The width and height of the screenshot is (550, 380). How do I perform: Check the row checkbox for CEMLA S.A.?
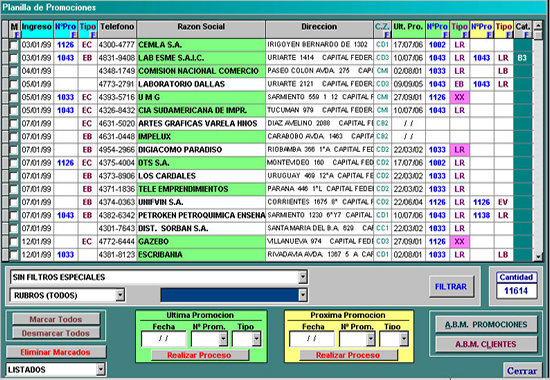click(14, 45)
